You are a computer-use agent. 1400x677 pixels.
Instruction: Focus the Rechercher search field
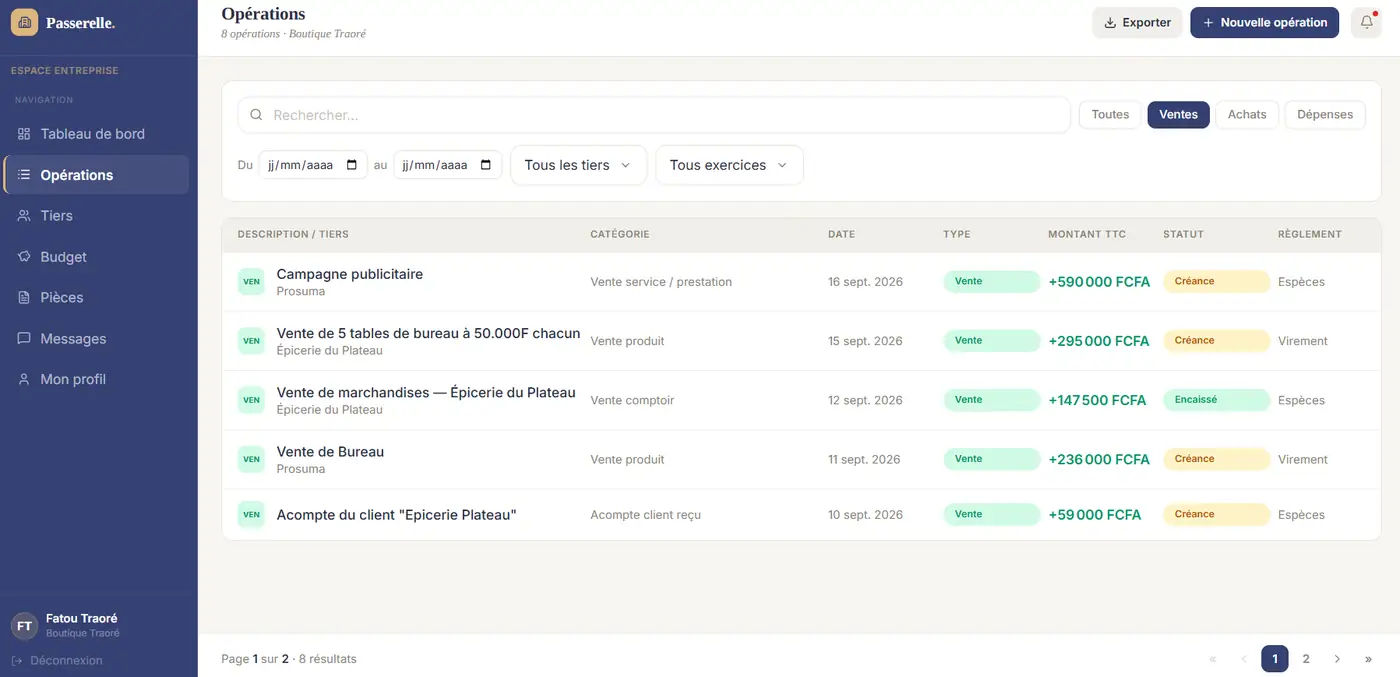point(654,115)
